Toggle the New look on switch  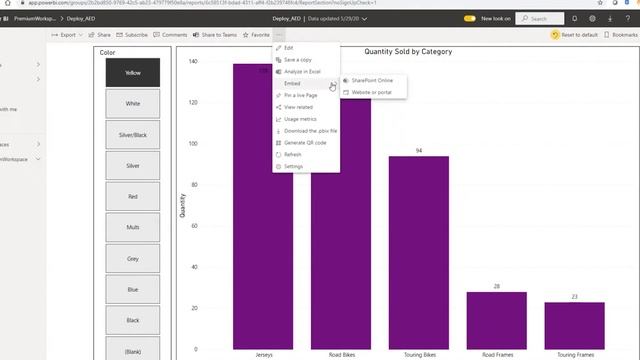469,19
